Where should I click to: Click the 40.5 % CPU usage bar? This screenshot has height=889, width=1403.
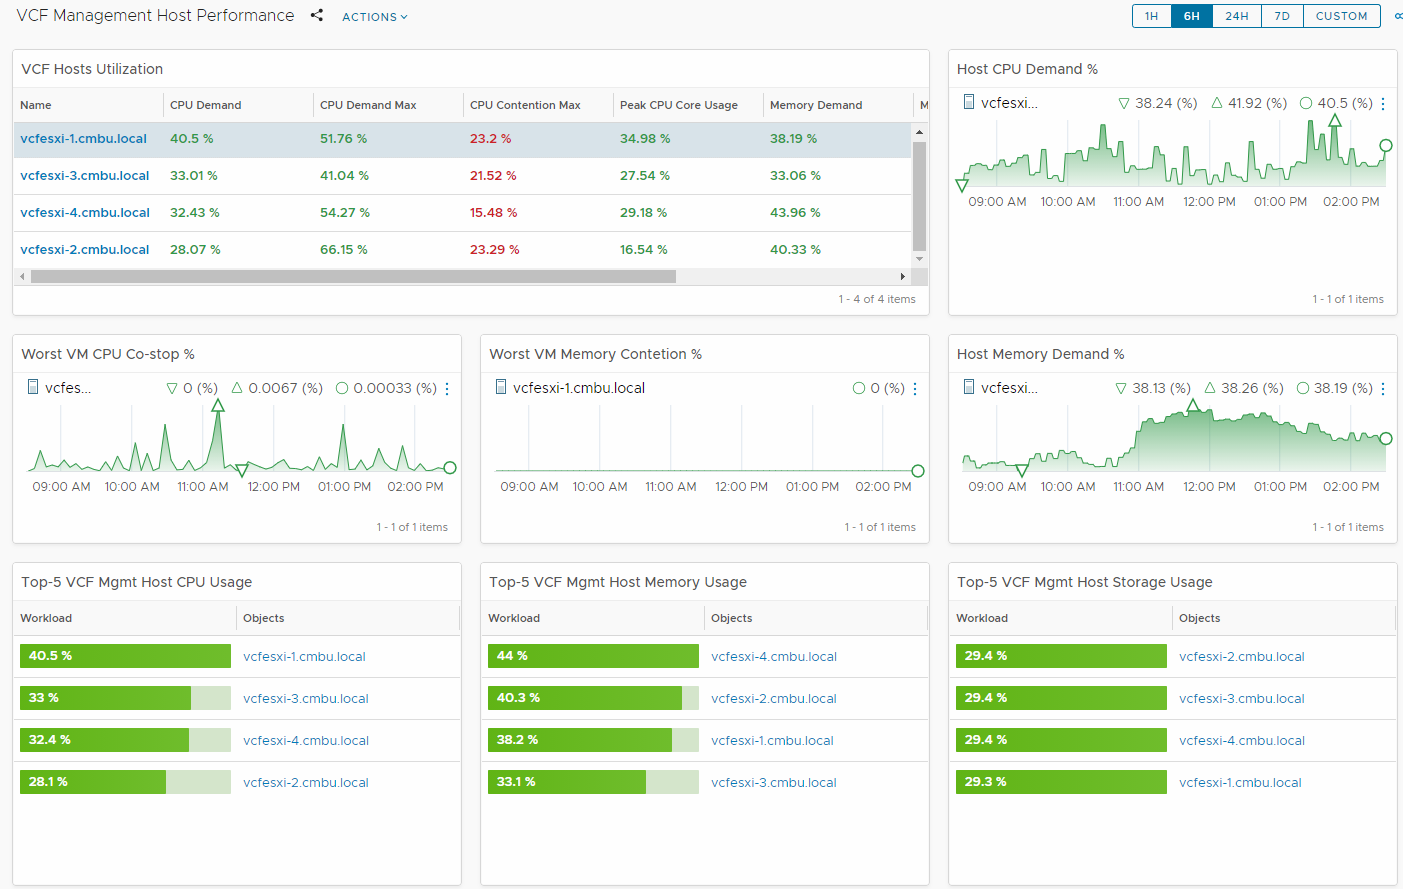[125, 656]
